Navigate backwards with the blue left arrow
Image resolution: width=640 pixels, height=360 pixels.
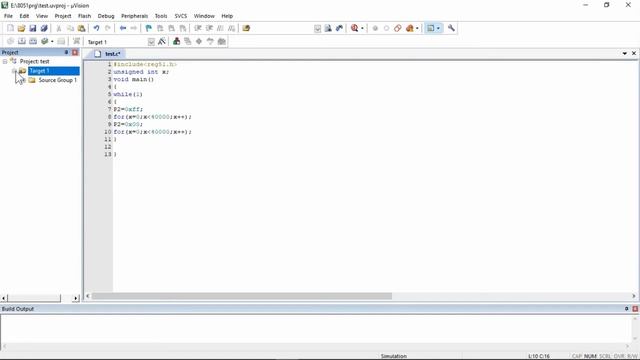pyautogui.click(x=122, y=28)
